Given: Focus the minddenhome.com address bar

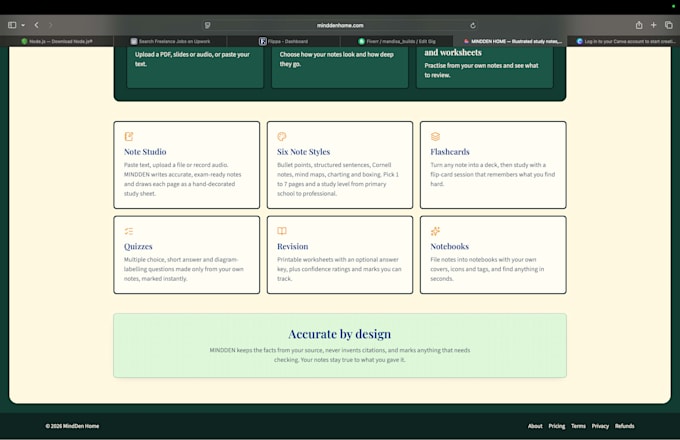Looking at the screenshot, I should pyautogui.click(x=340, y=25).
